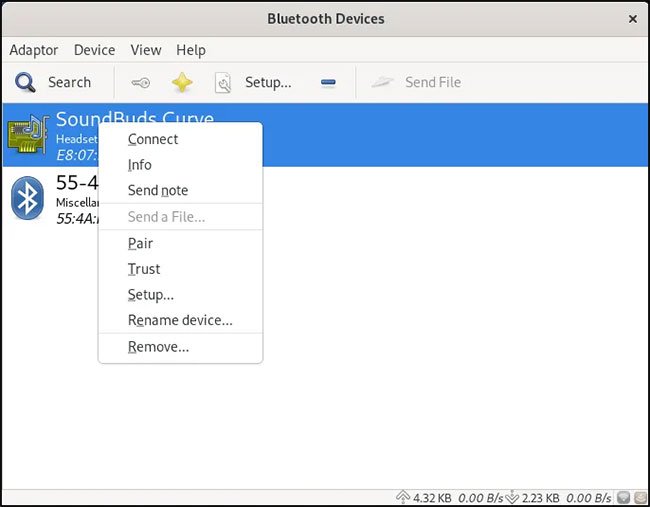
Task: Click the 55-4 device name text
Action: pos(77,183)
